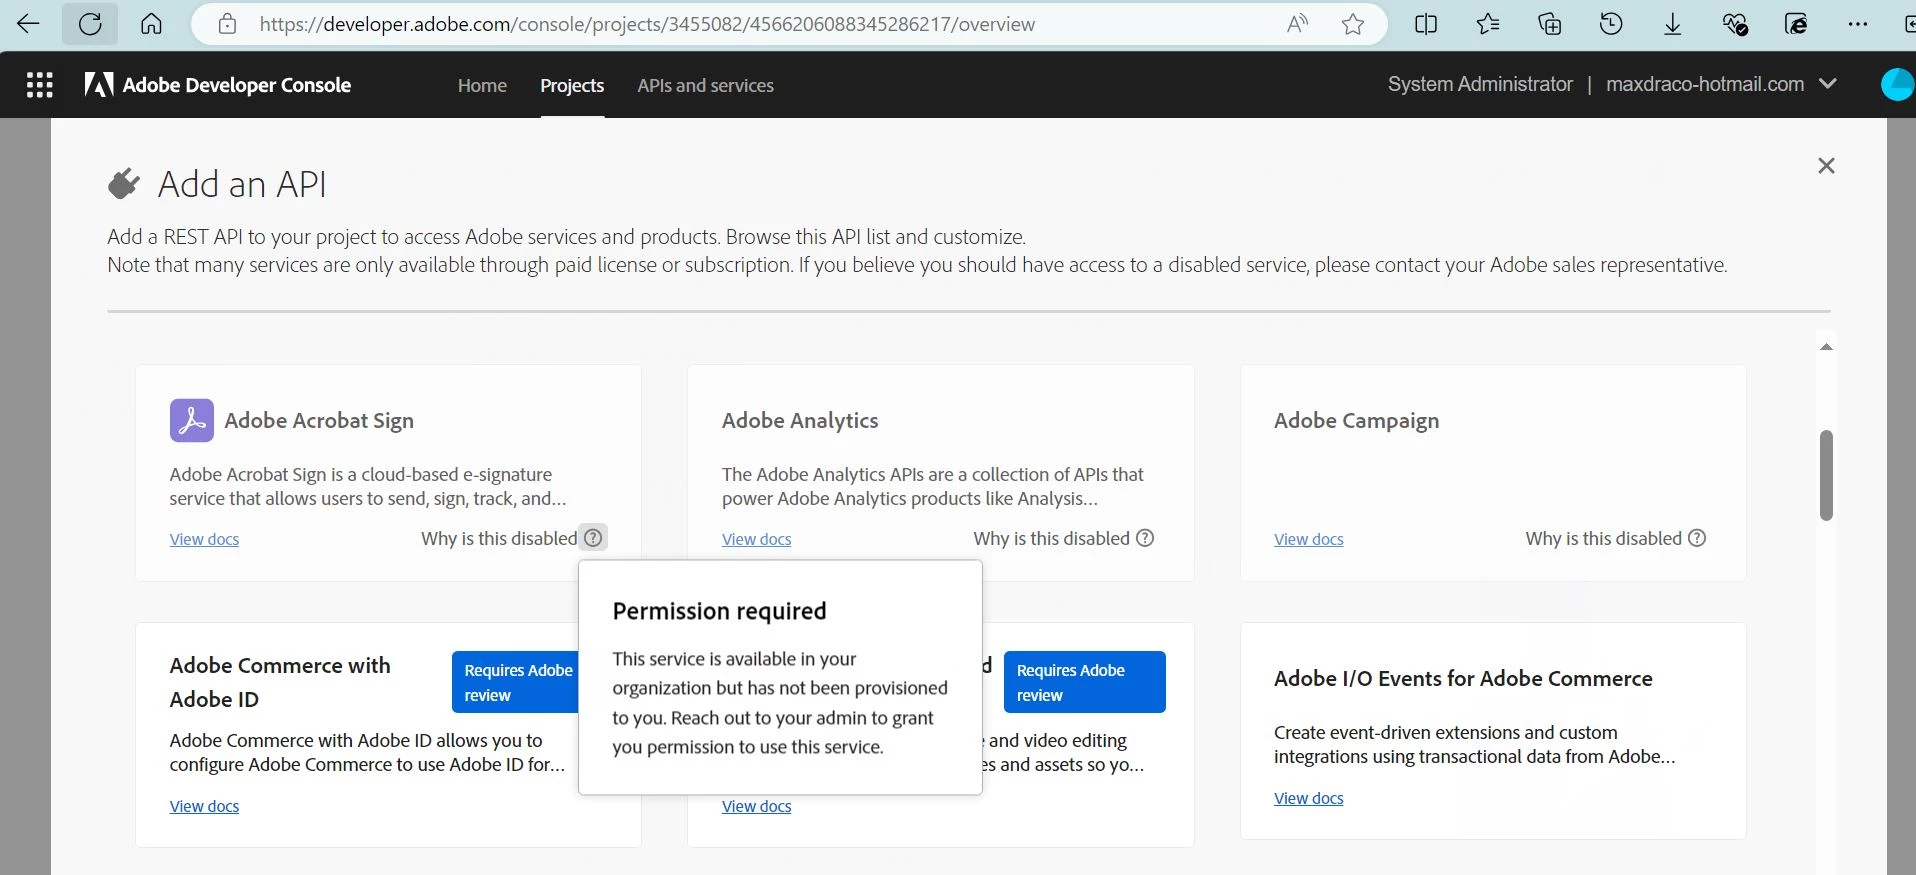Activate Read Aloud icon in address bar

tap(1297, 24)
